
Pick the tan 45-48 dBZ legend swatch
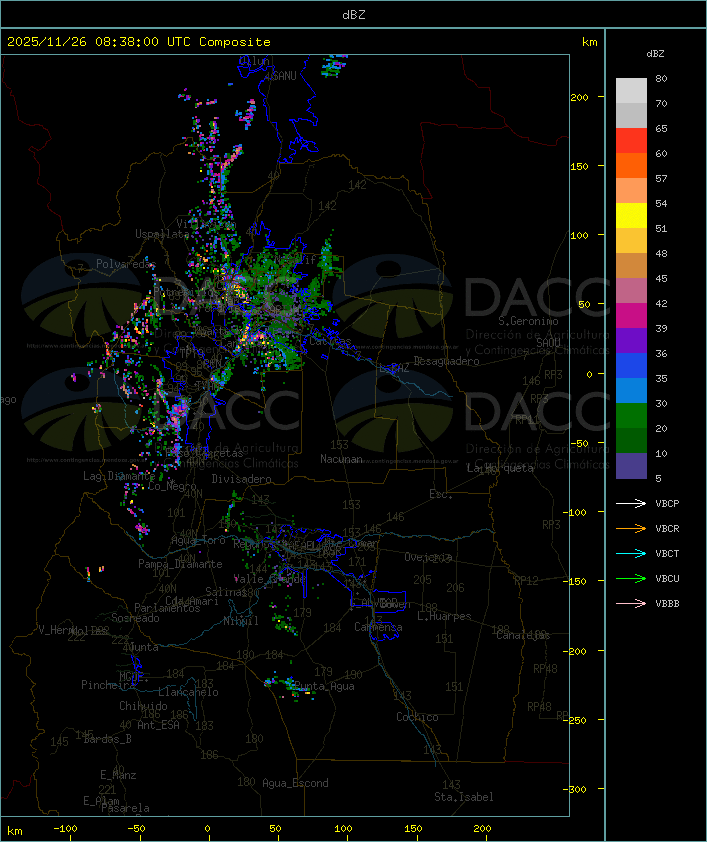coord(631,266)
